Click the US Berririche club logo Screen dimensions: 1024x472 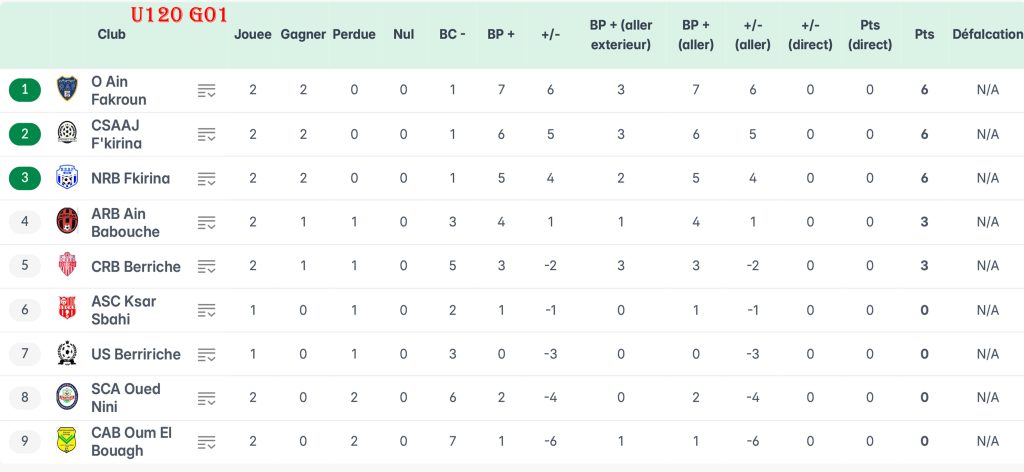click(x=67, y=354)
